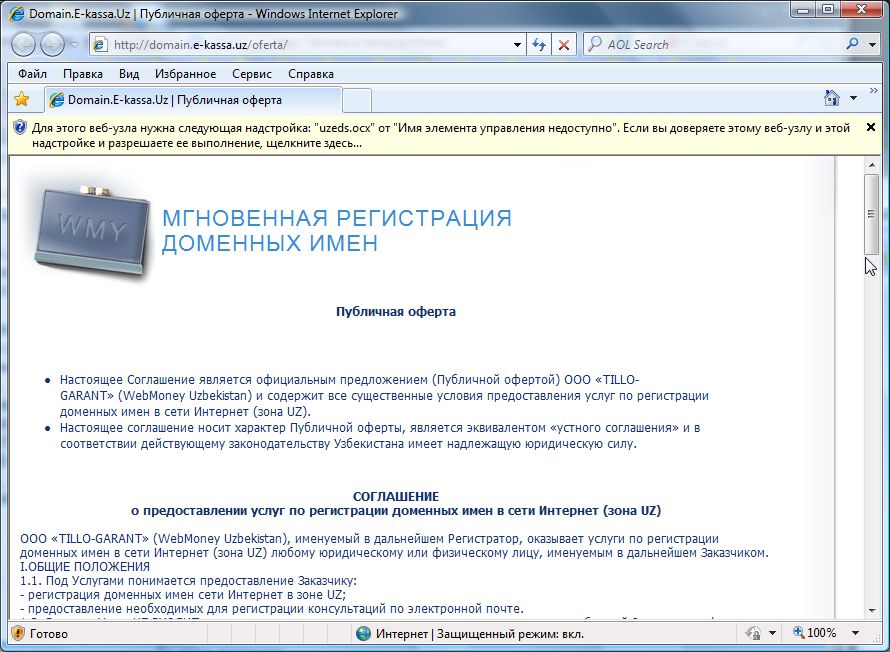Click the МГНОВЕННАЯ РЕГИСТРАЦИЯ ДОМЕННЫХ ИМЕН heading
The image size is (890, 652).
tap(337, 230)
